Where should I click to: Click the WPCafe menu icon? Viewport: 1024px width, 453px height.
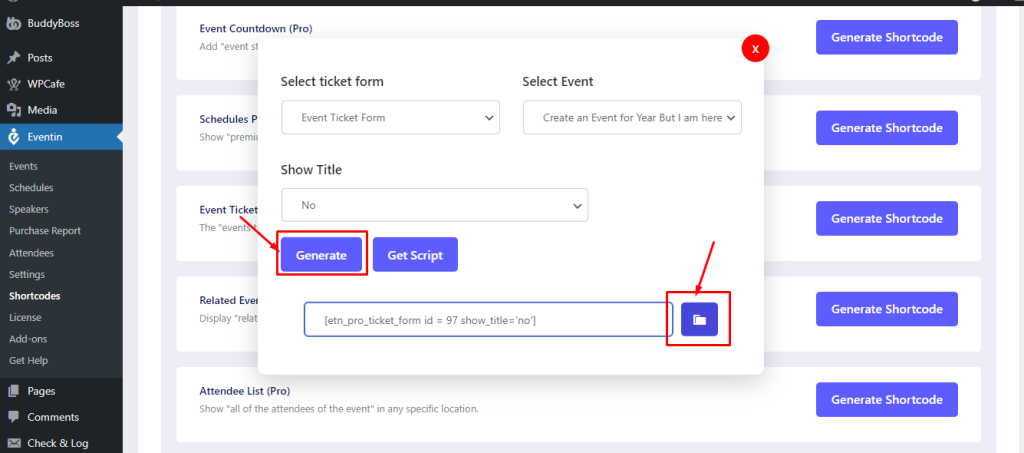tap(13, 84)
